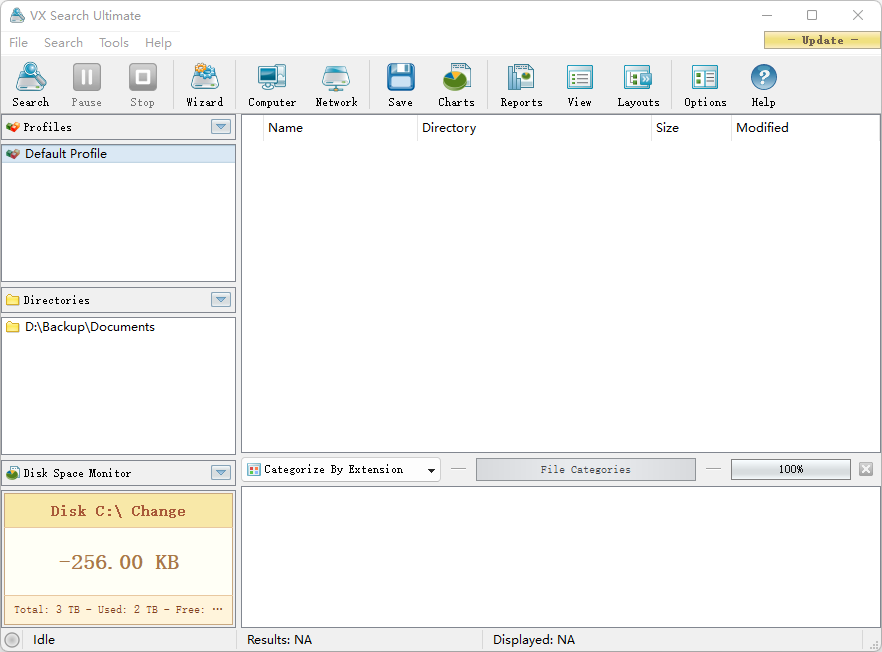Sort results by Directory column header

pyautogui.click(x=534, y=128)
